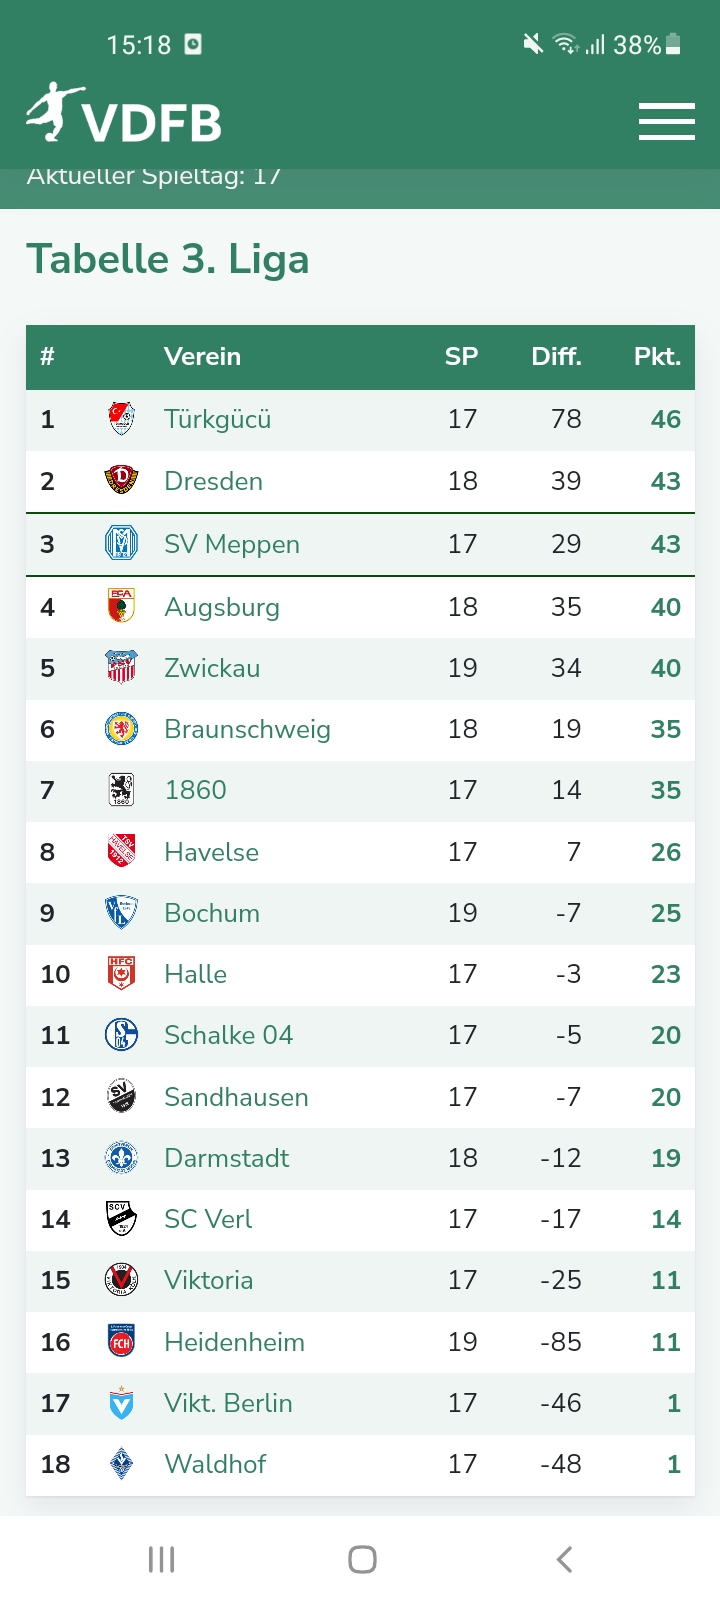Image resolution: width=720 pixels, height=1600 pixels.
Task: Open the 1860 team link
Action: pyautogui.click(x=195, y=790)
